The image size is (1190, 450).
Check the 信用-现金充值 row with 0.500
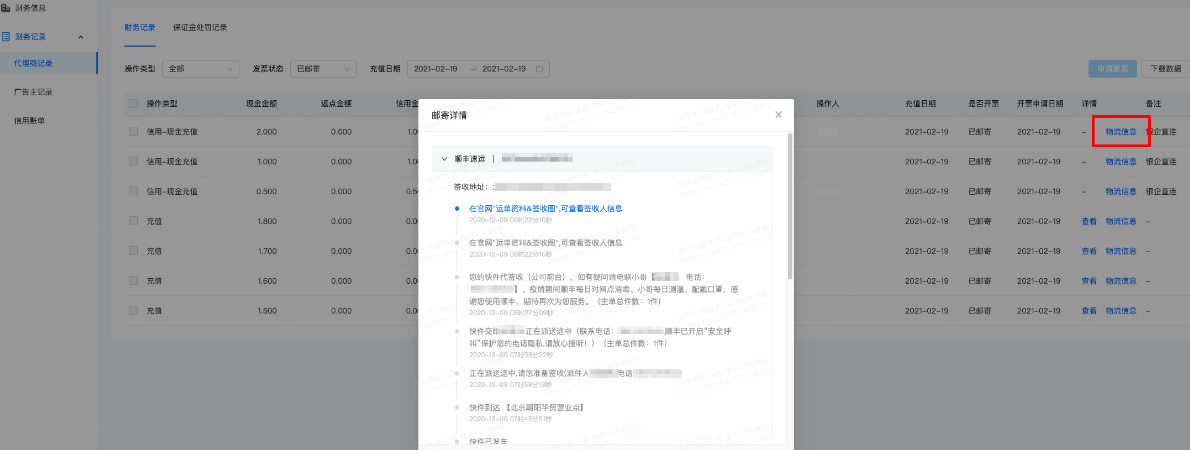[134, 191]
